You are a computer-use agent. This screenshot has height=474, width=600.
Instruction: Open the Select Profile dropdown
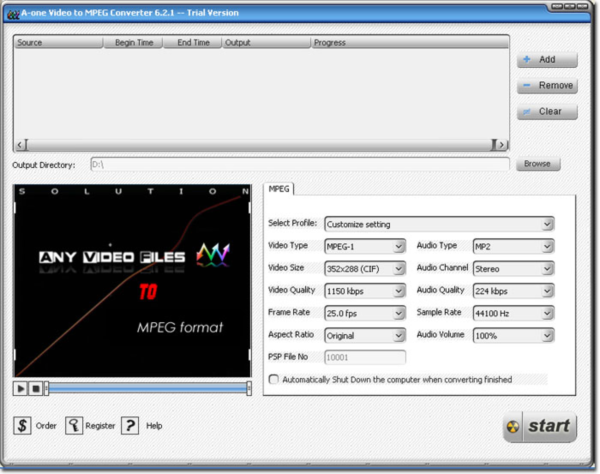pyautogui.click(x=439, y=224)
